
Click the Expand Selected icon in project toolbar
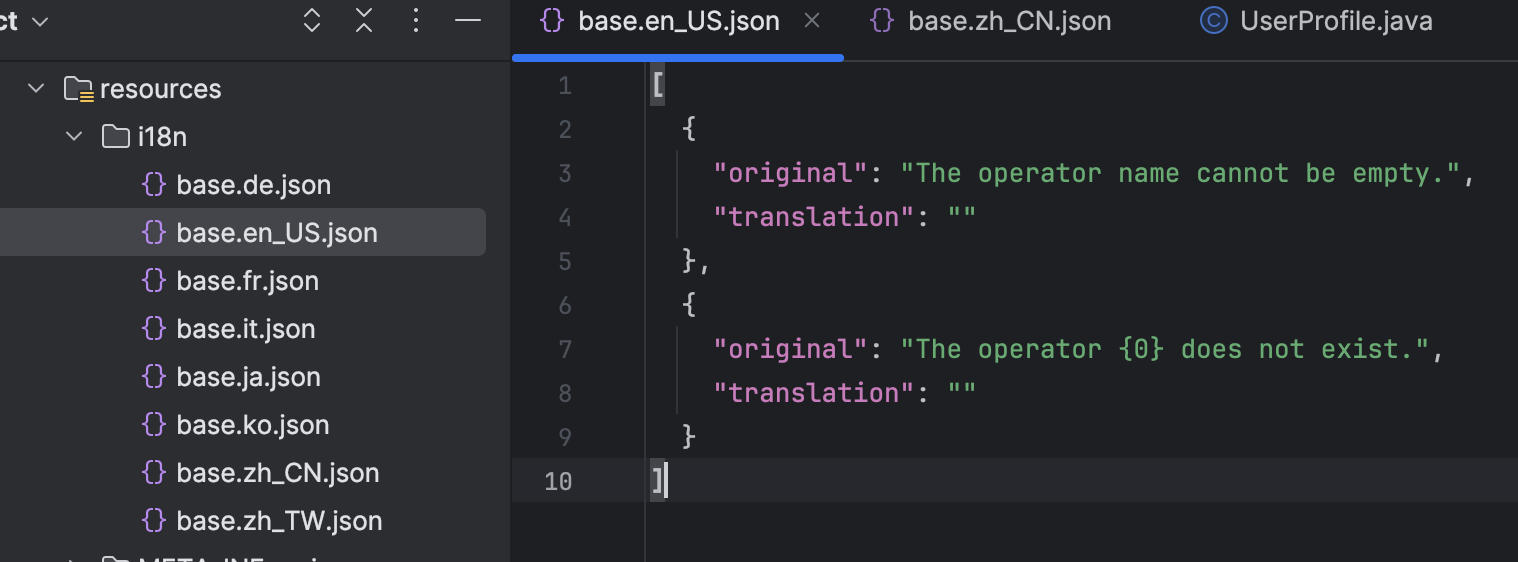pos(312,21)
